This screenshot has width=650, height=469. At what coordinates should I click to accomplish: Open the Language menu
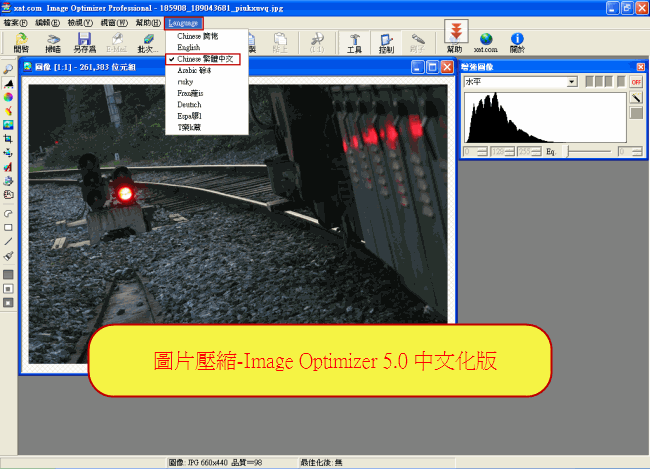[x=183, y=21]
